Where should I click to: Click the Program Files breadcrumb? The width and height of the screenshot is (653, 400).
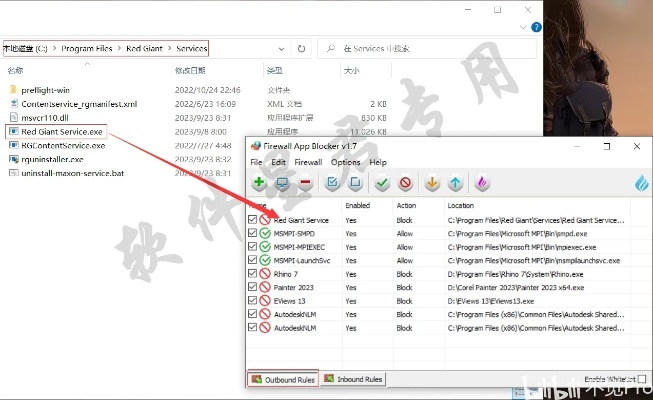click(x=87, y=48)
